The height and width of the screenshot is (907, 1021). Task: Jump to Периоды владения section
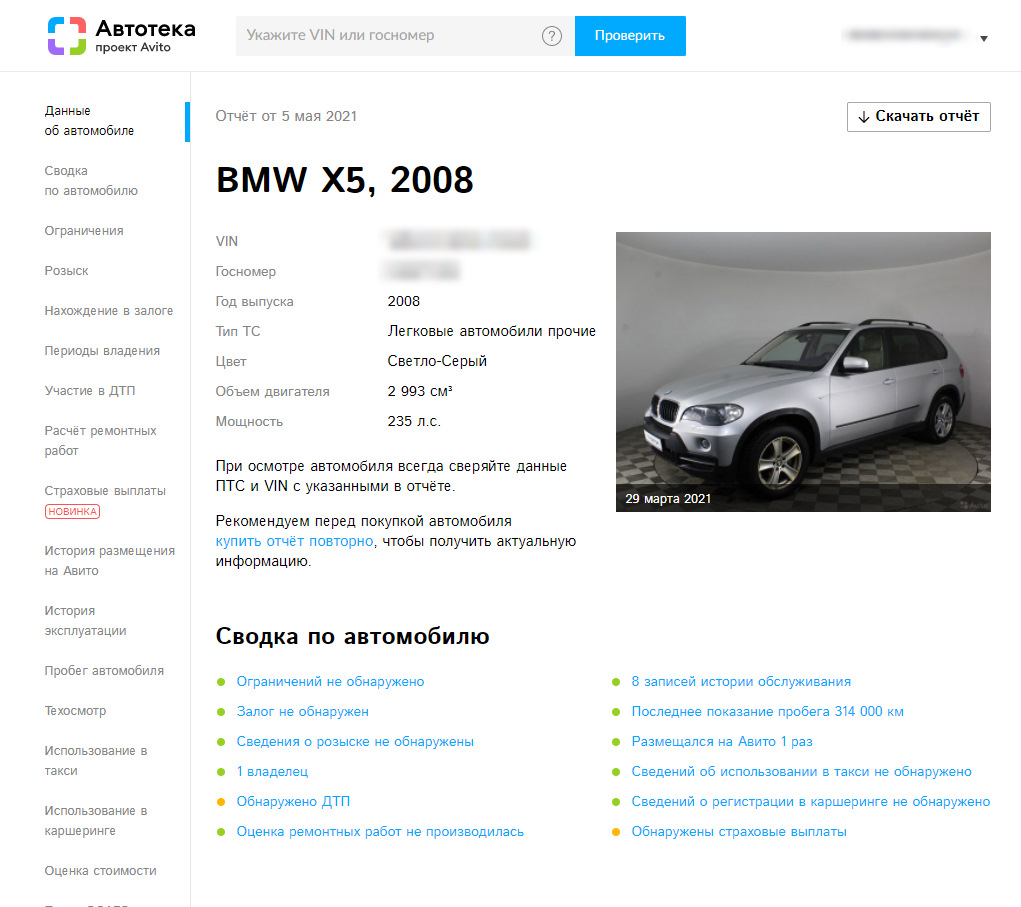pos(102,350)
